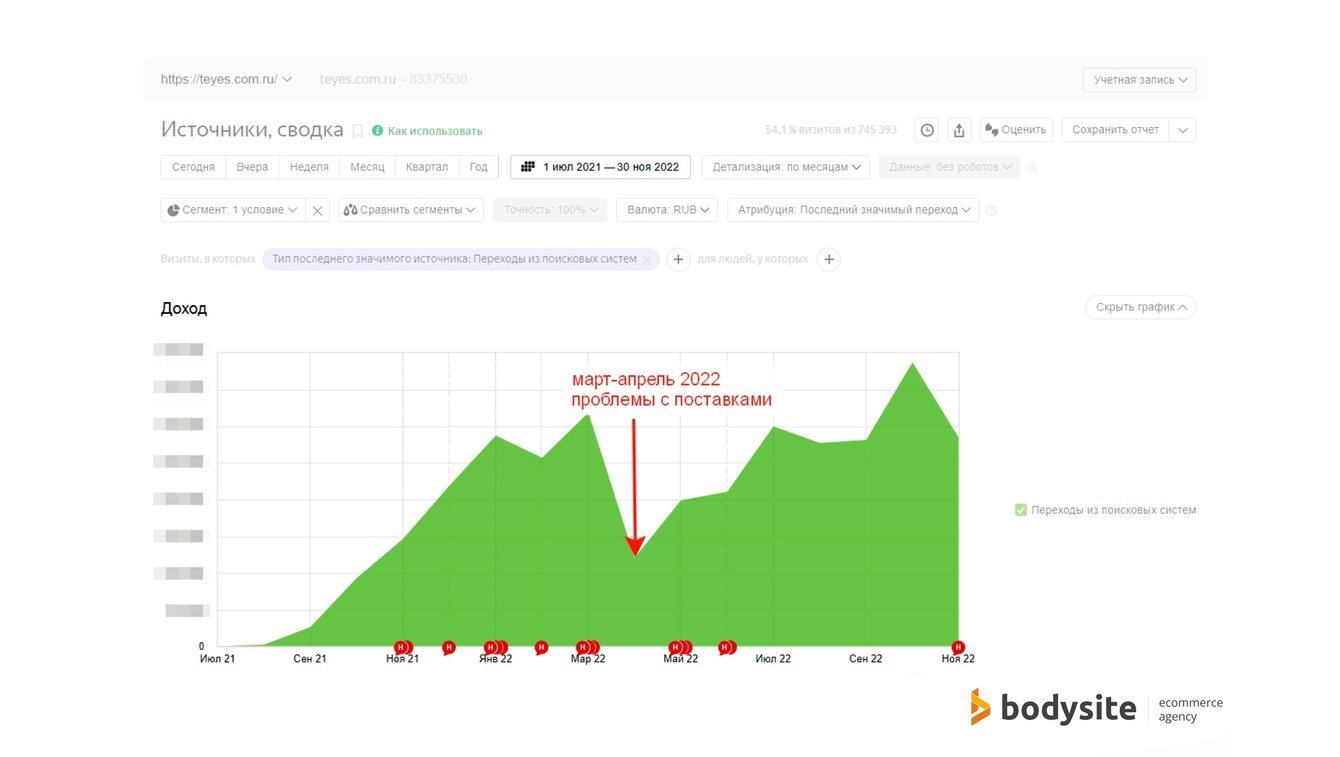
Task: Open Точность: 100% dropdown
Action: pyautogui.click(x=549, y=210)
